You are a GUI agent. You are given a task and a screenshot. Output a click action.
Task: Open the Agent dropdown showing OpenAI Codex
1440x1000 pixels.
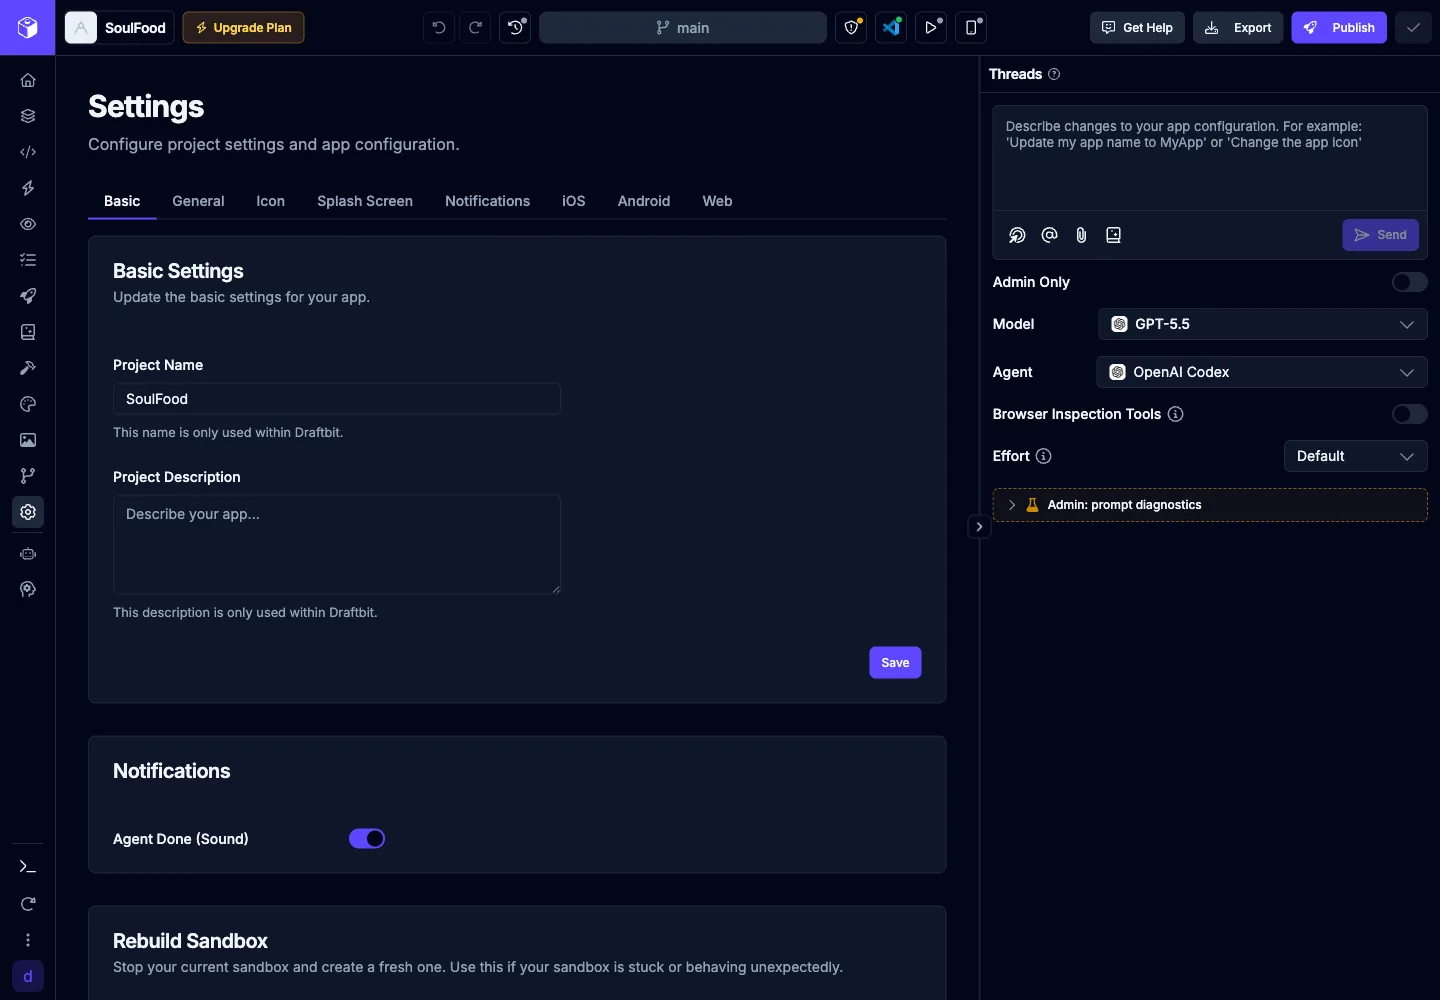[x=1262, y=372]
